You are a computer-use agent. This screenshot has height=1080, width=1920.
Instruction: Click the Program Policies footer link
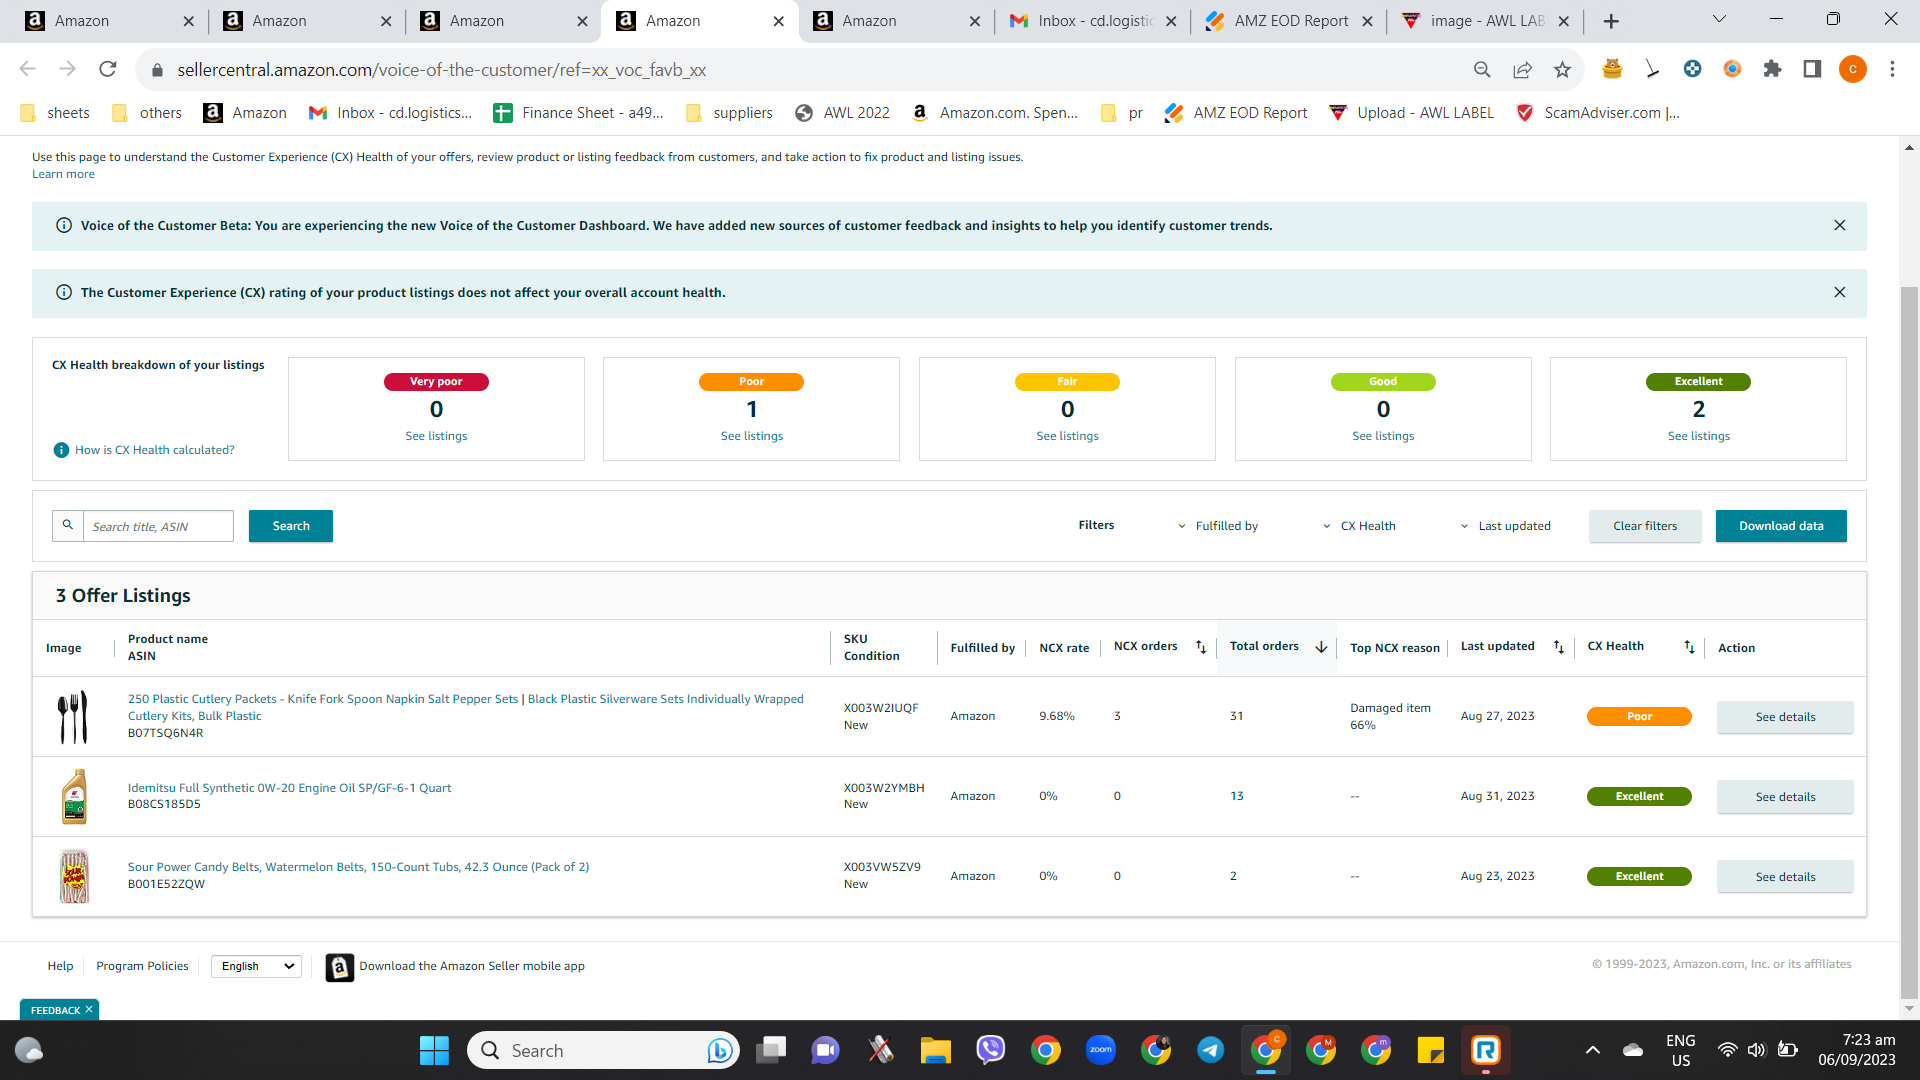click(142, 966)
